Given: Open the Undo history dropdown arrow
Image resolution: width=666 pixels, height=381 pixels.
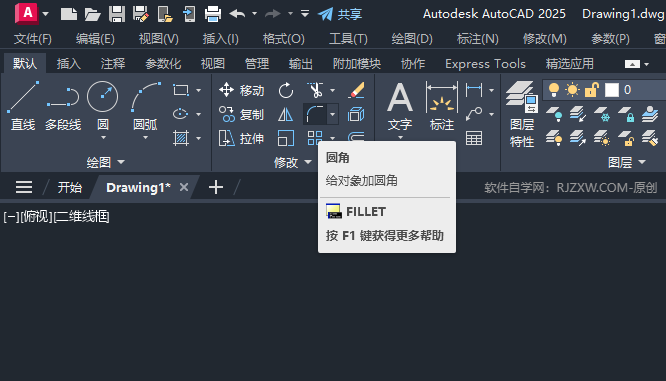Looking at the screenshot, I should coord(254,14).
